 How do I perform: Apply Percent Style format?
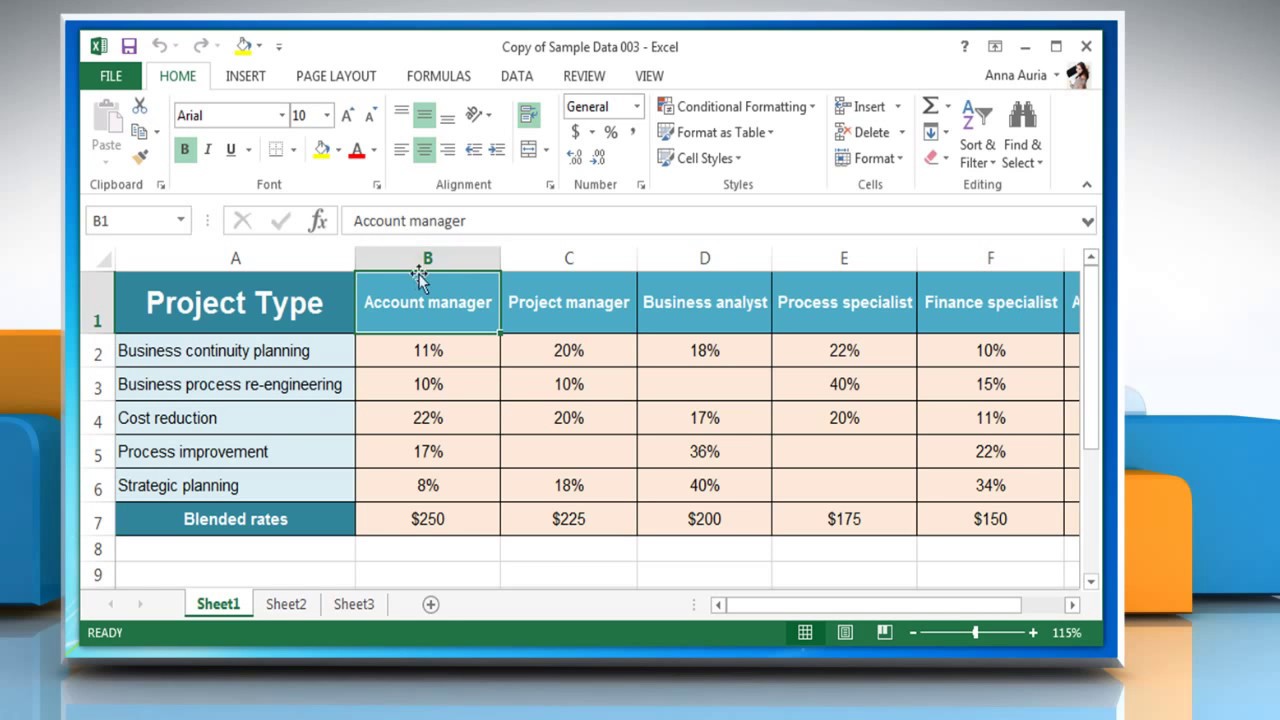(610, 132)
